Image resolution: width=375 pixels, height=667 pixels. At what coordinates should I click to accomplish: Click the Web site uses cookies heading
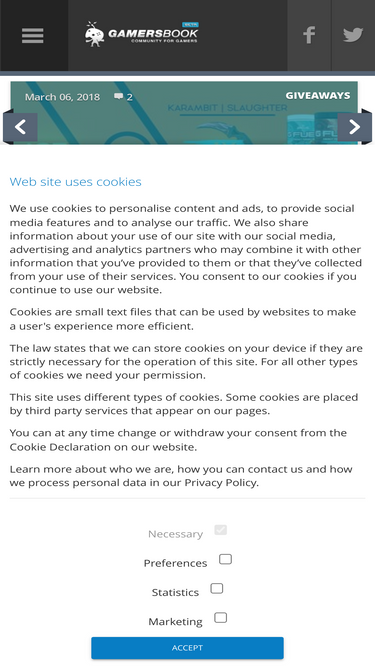(75, 182)
